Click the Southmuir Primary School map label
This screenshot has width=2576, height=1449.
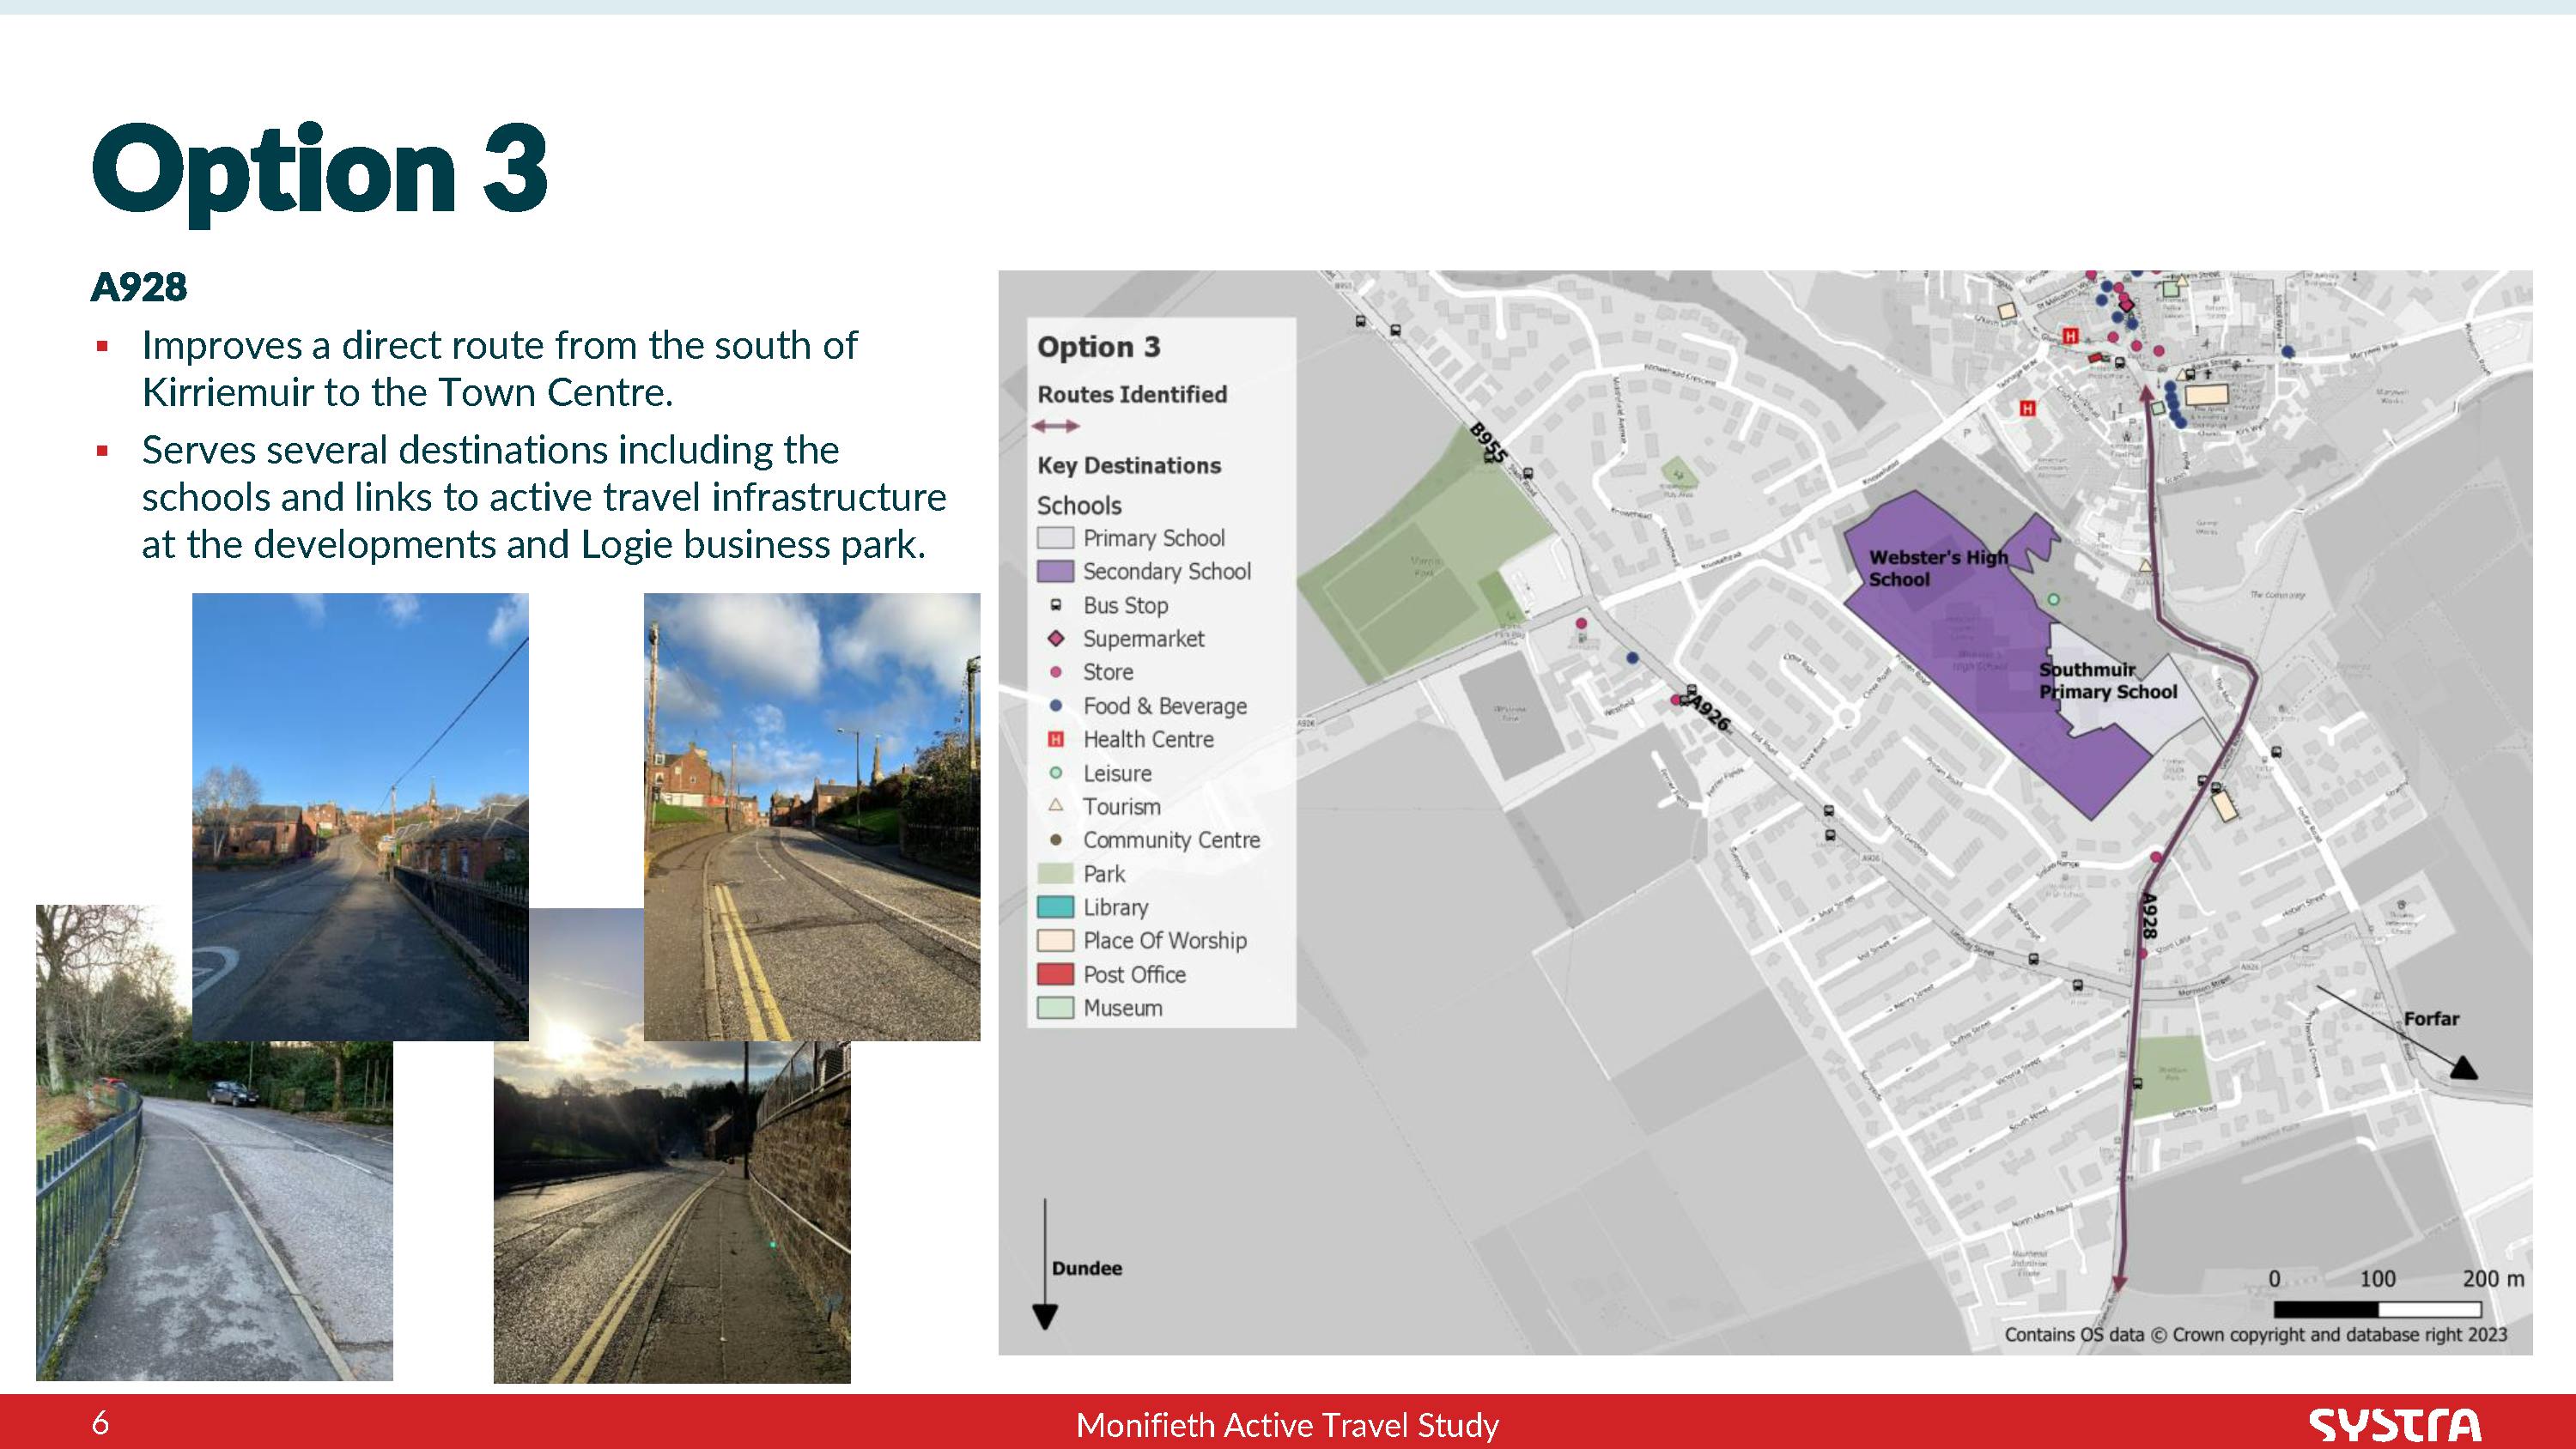(2108, 681)
